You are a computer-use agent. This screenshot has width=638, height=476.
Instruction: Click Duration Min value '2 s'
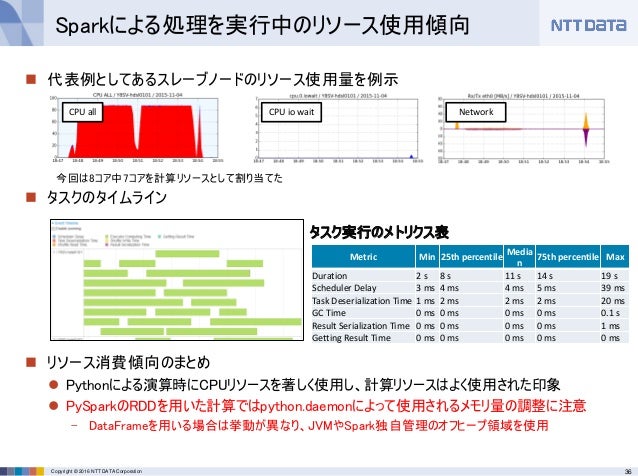click(x=422, y=276)
